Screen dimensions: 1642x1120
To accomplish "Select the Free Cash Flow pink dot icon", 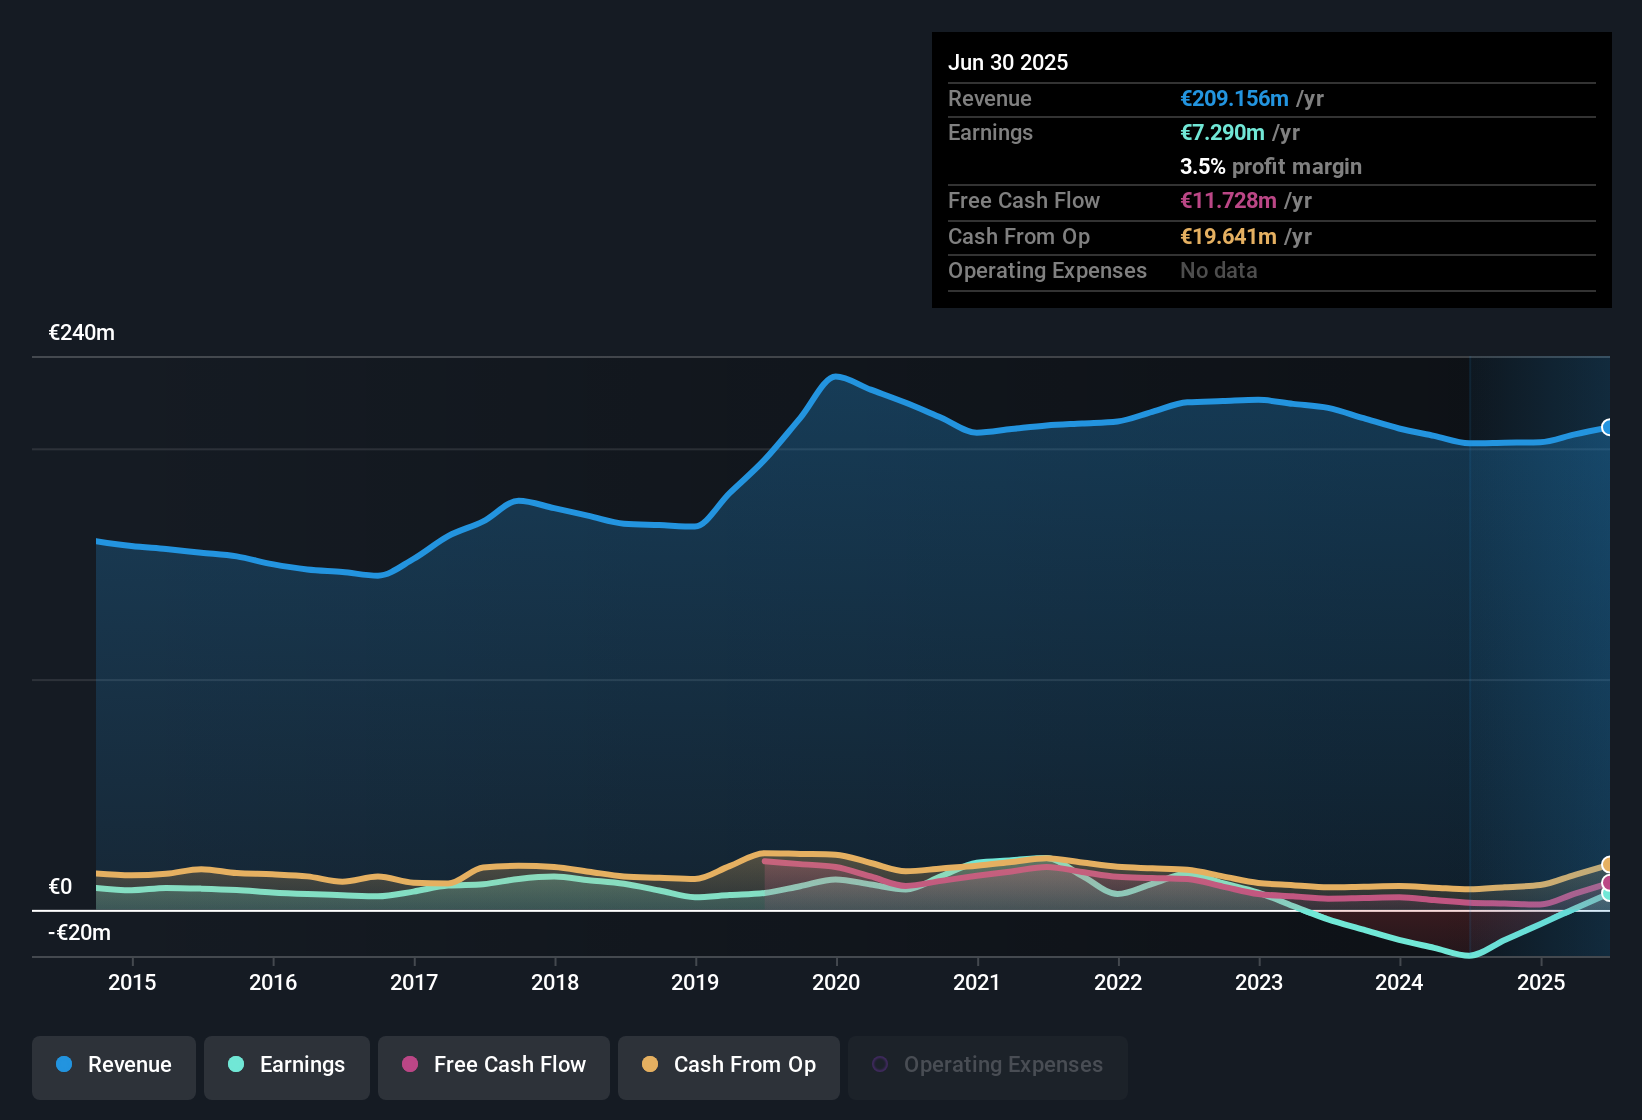I will (410, 1066).
